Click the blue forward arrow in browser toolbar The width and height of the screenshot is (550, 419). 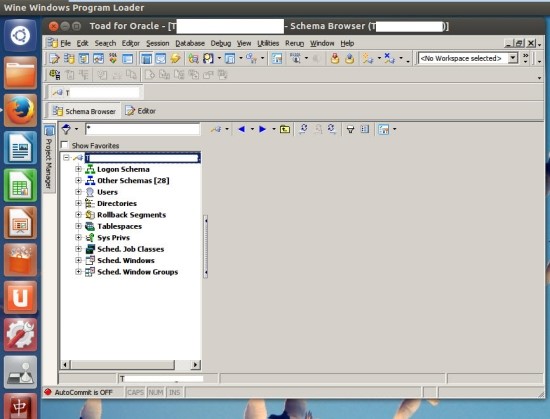coord(262,129)
